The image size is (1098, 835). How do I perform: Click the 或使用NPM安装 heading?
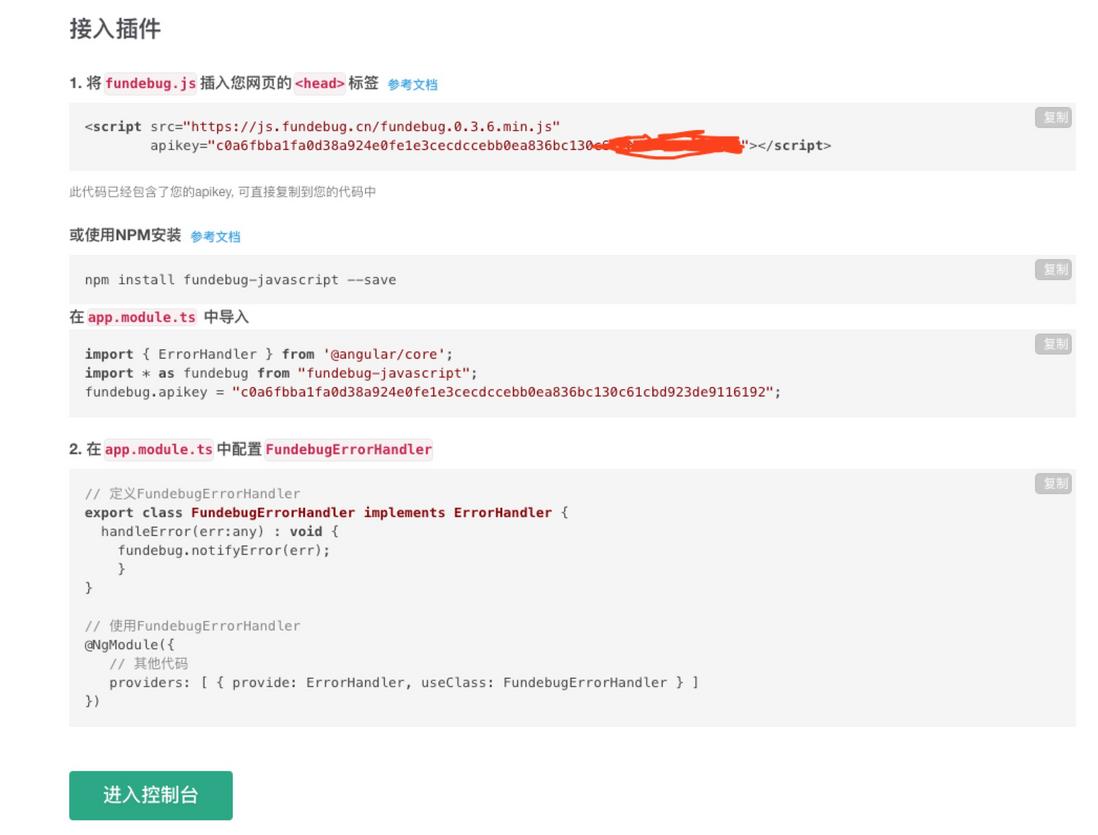[x=125, y=235]
